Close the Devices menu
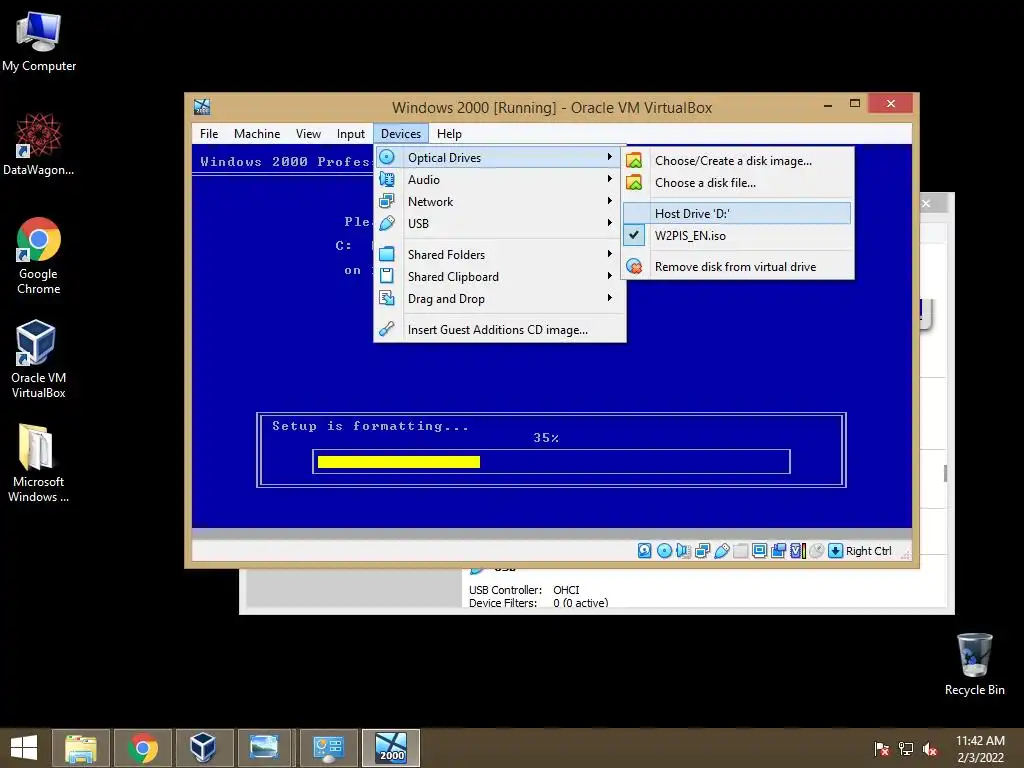The width and height of the screenshot is (1024, 768). 400,134
